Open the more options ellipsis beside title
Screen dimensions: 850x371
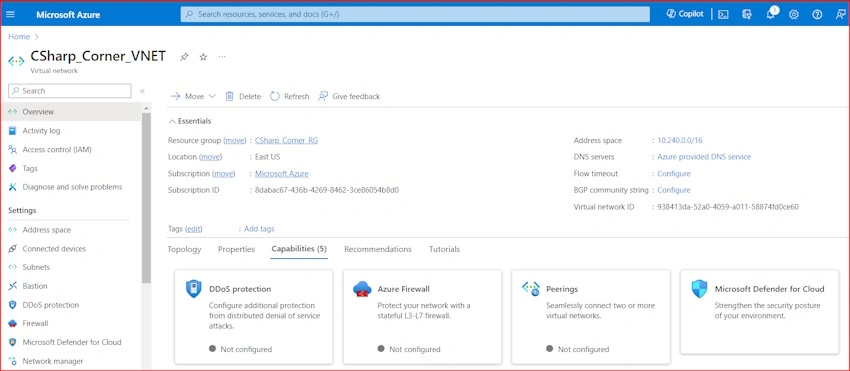(222, 56)
